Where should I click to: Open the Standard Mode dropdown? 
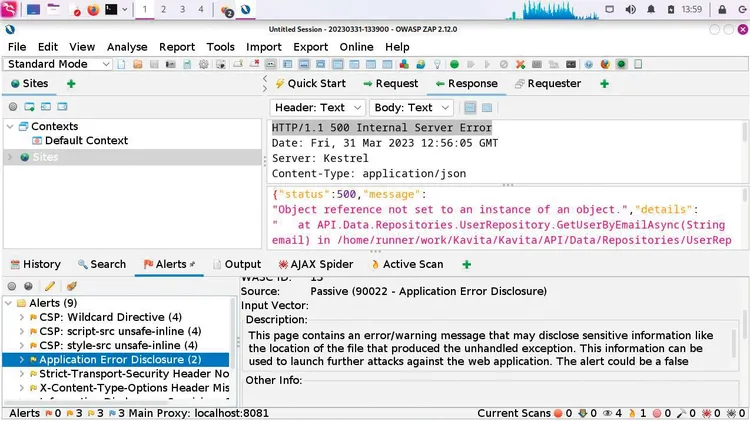click(58, 64)
